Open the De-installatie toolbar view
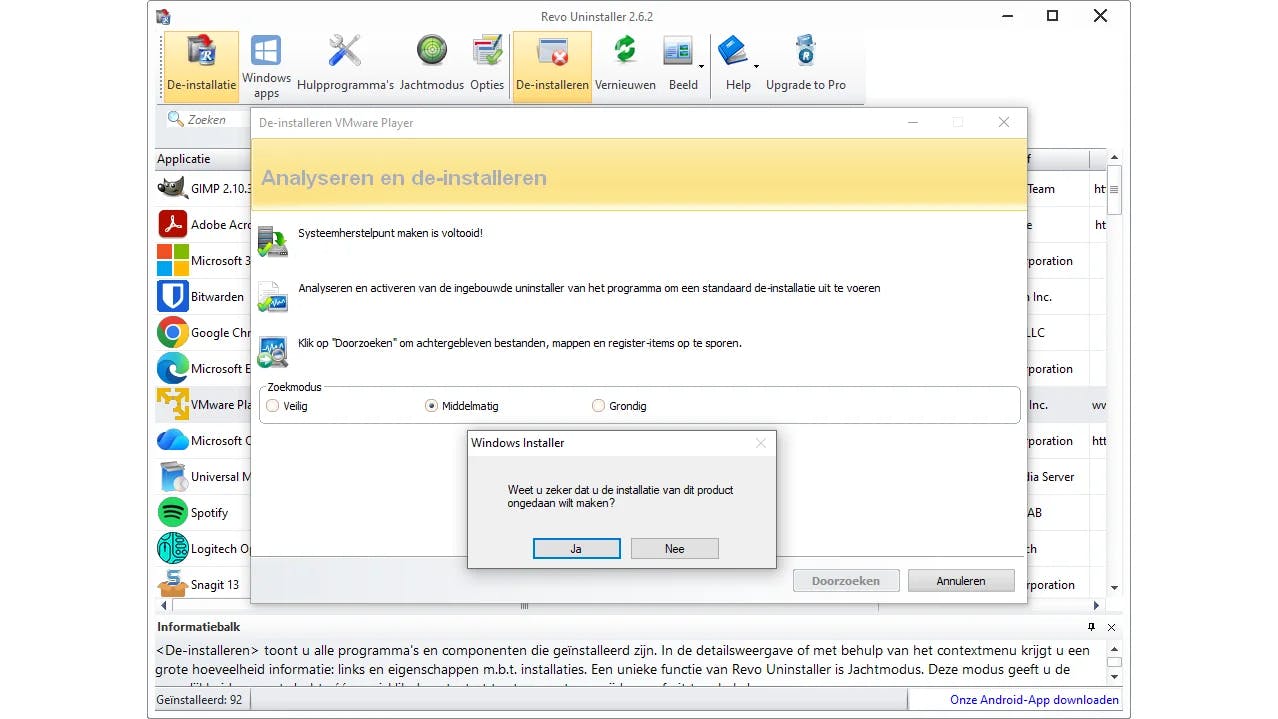 (x=201, y=65)
